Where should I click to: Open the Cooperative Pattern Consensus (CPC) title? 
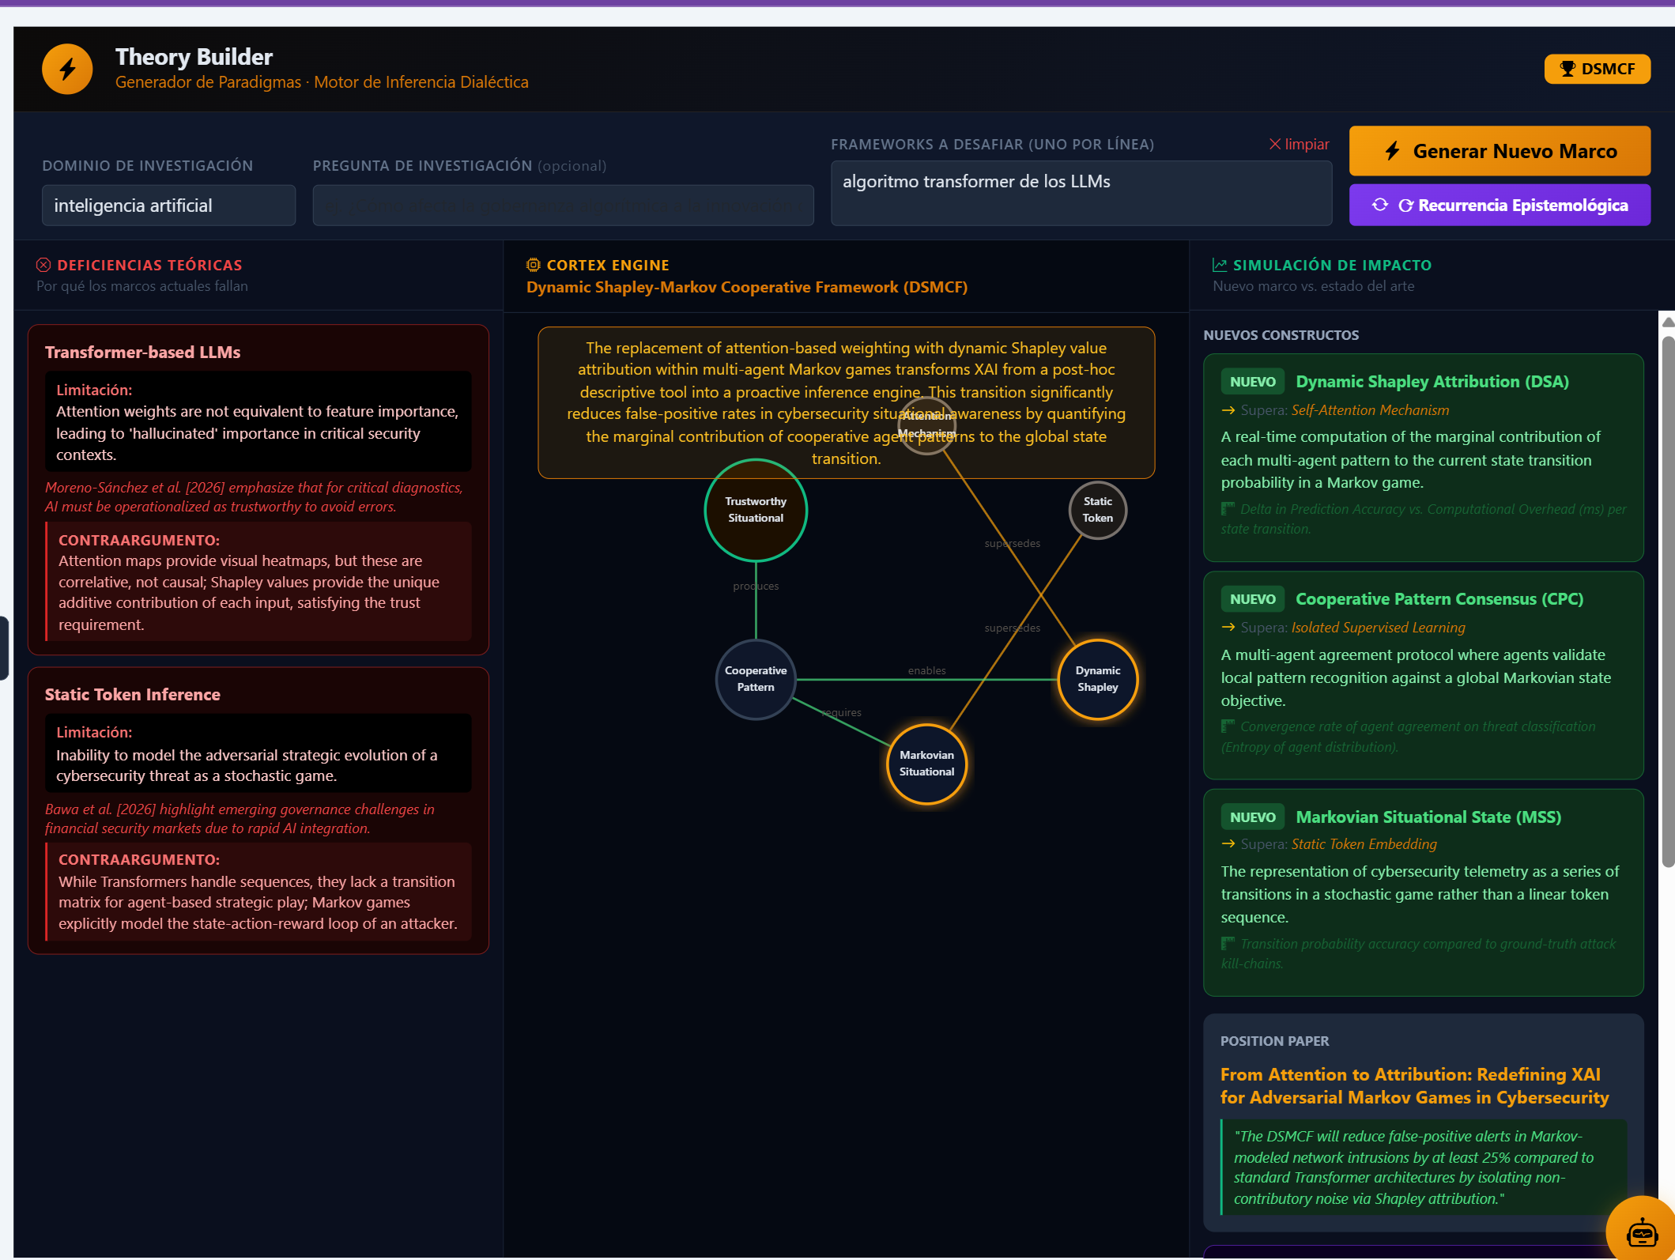(x=1439, y=599)
